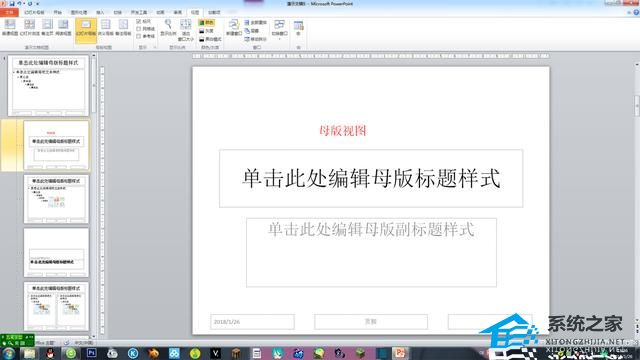Open the PowerPoint taskbar icon
This screenshot has width=640, height=360.
point(400,353)
